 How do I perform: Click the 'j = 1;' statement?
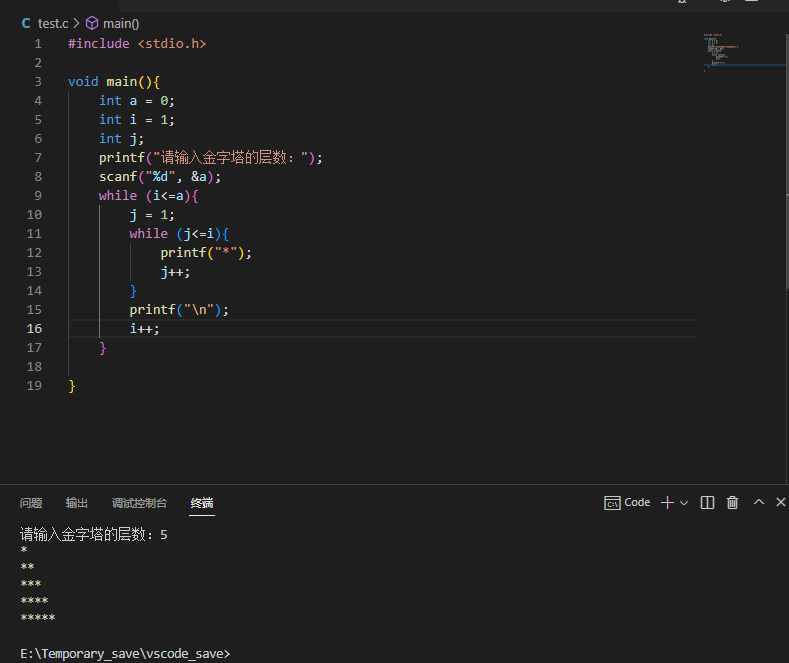point(152,215)
